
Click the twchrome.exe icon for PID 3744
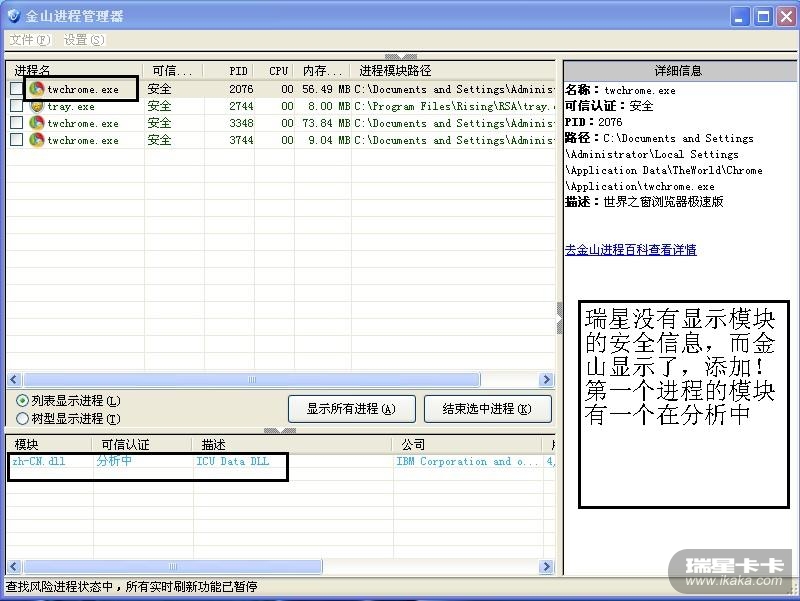(36, 140)
